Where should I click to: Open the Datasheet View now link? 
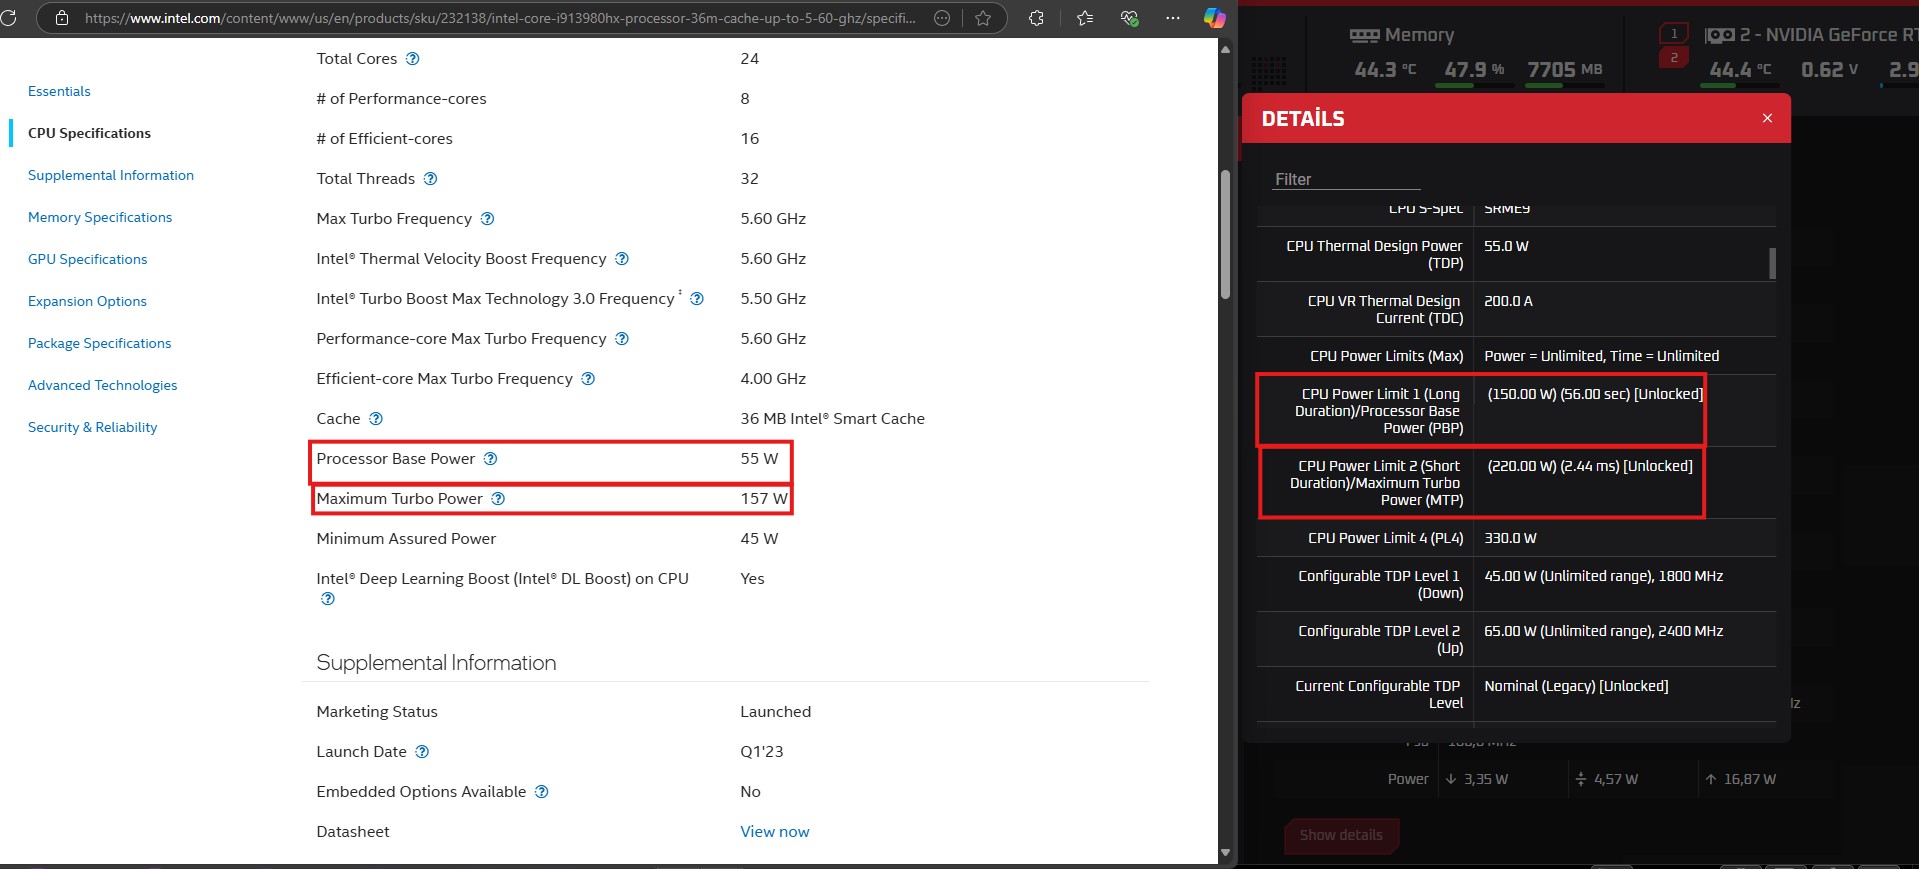[775, 832]
